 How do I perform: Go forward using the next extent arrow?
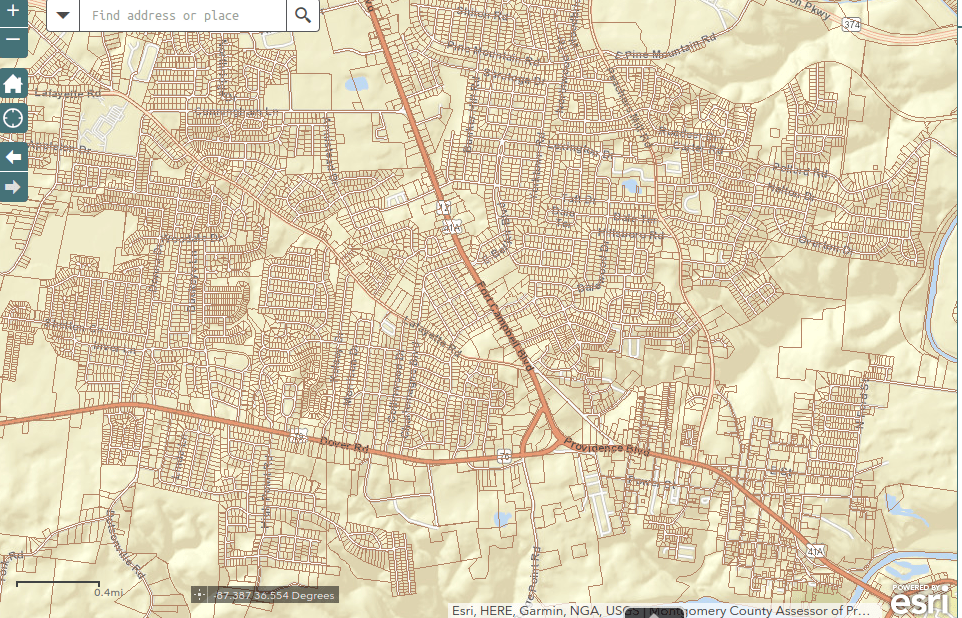click(x=13, y=185)
